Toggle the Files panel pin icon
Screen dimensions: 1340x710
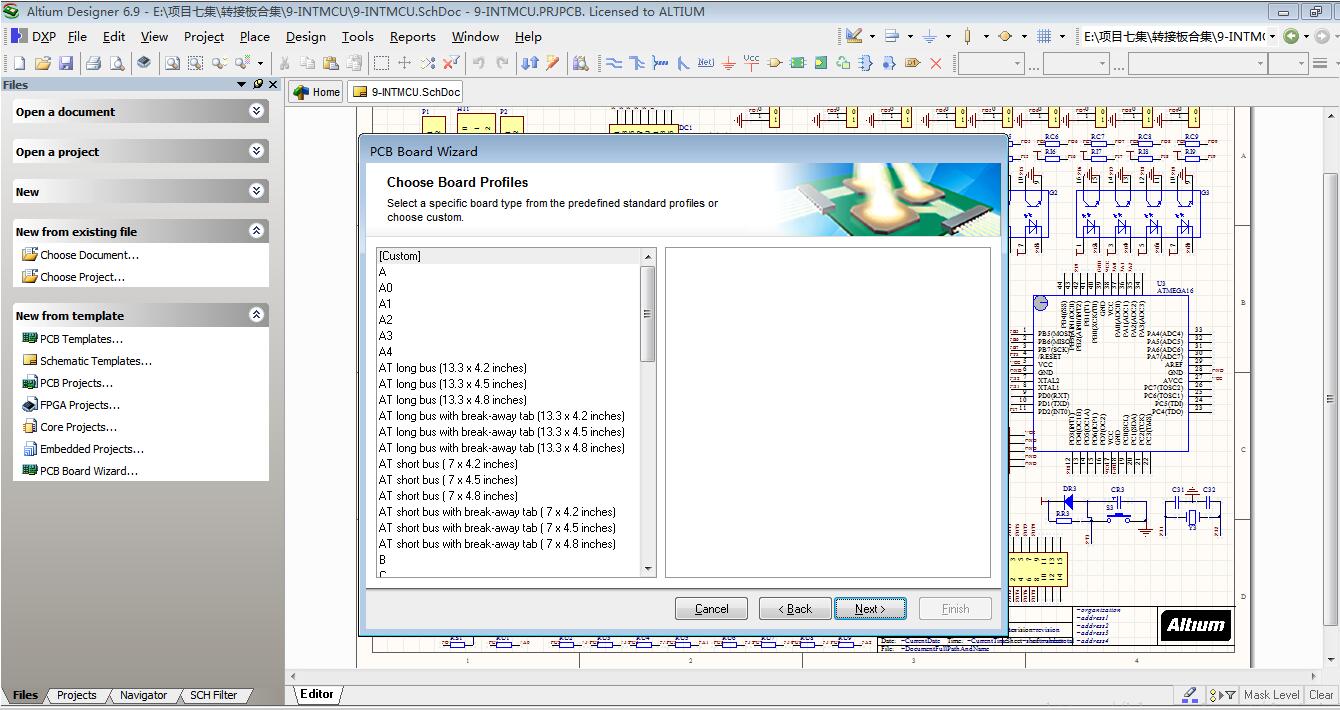(x=258, y=85)
